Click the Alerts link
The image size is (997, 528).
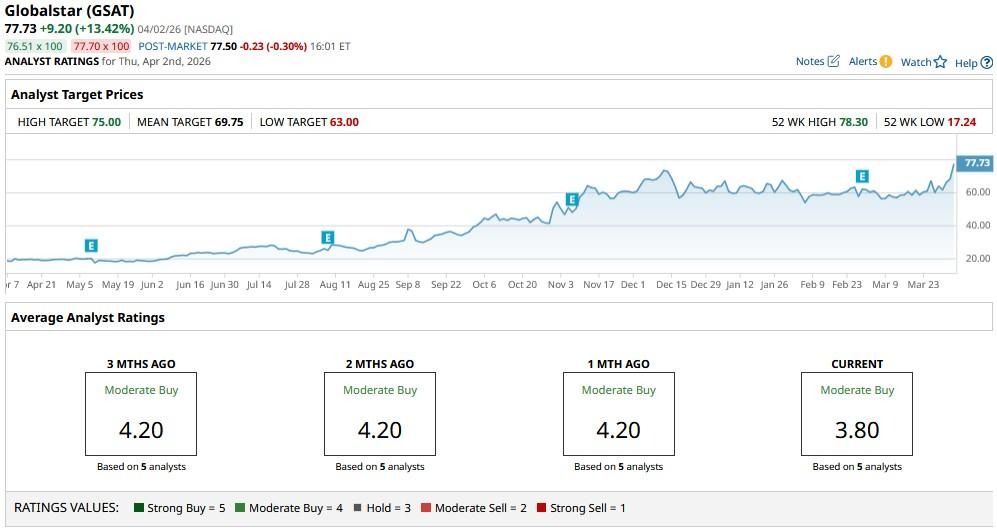863,61
